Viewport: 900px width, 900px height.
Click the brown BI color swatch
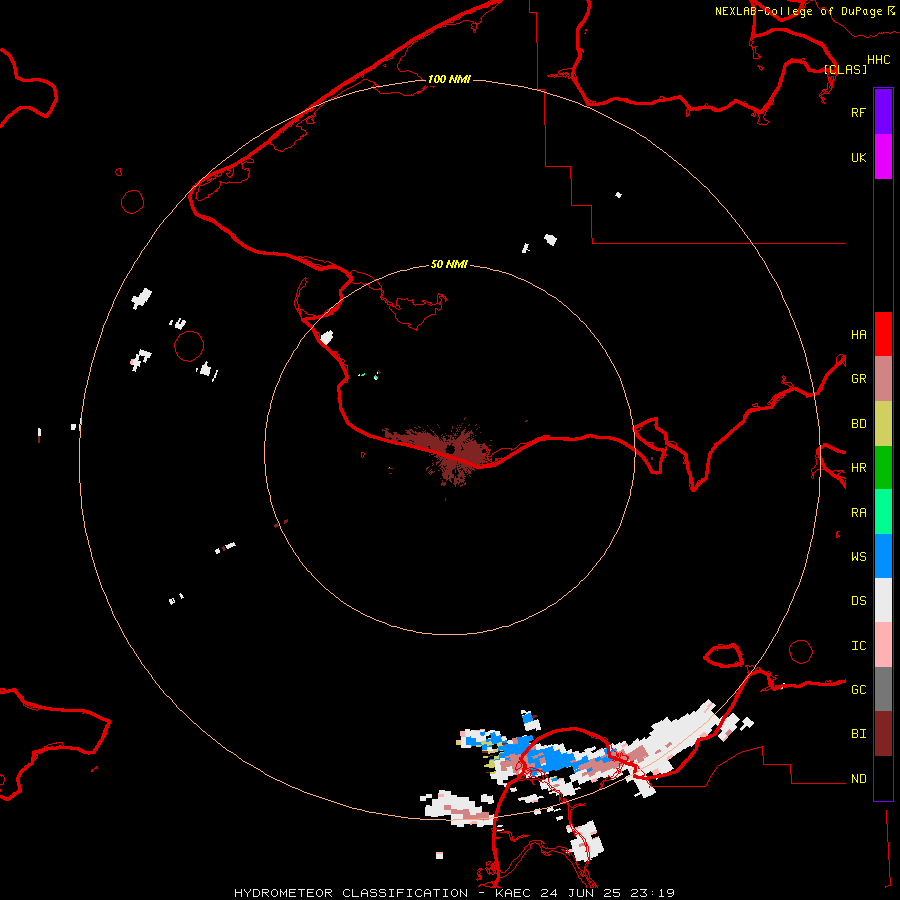[883, 734]
